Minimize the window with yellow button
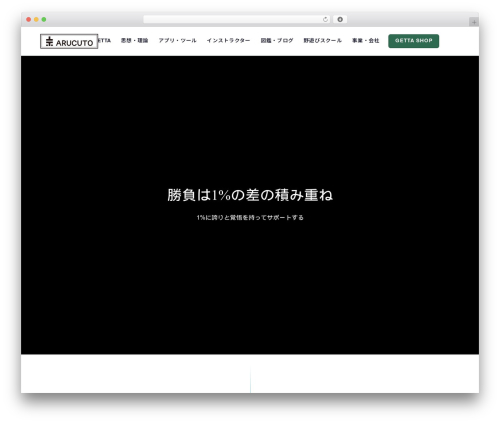This screenshot has height=423, width=500. [x=36, y=20]
